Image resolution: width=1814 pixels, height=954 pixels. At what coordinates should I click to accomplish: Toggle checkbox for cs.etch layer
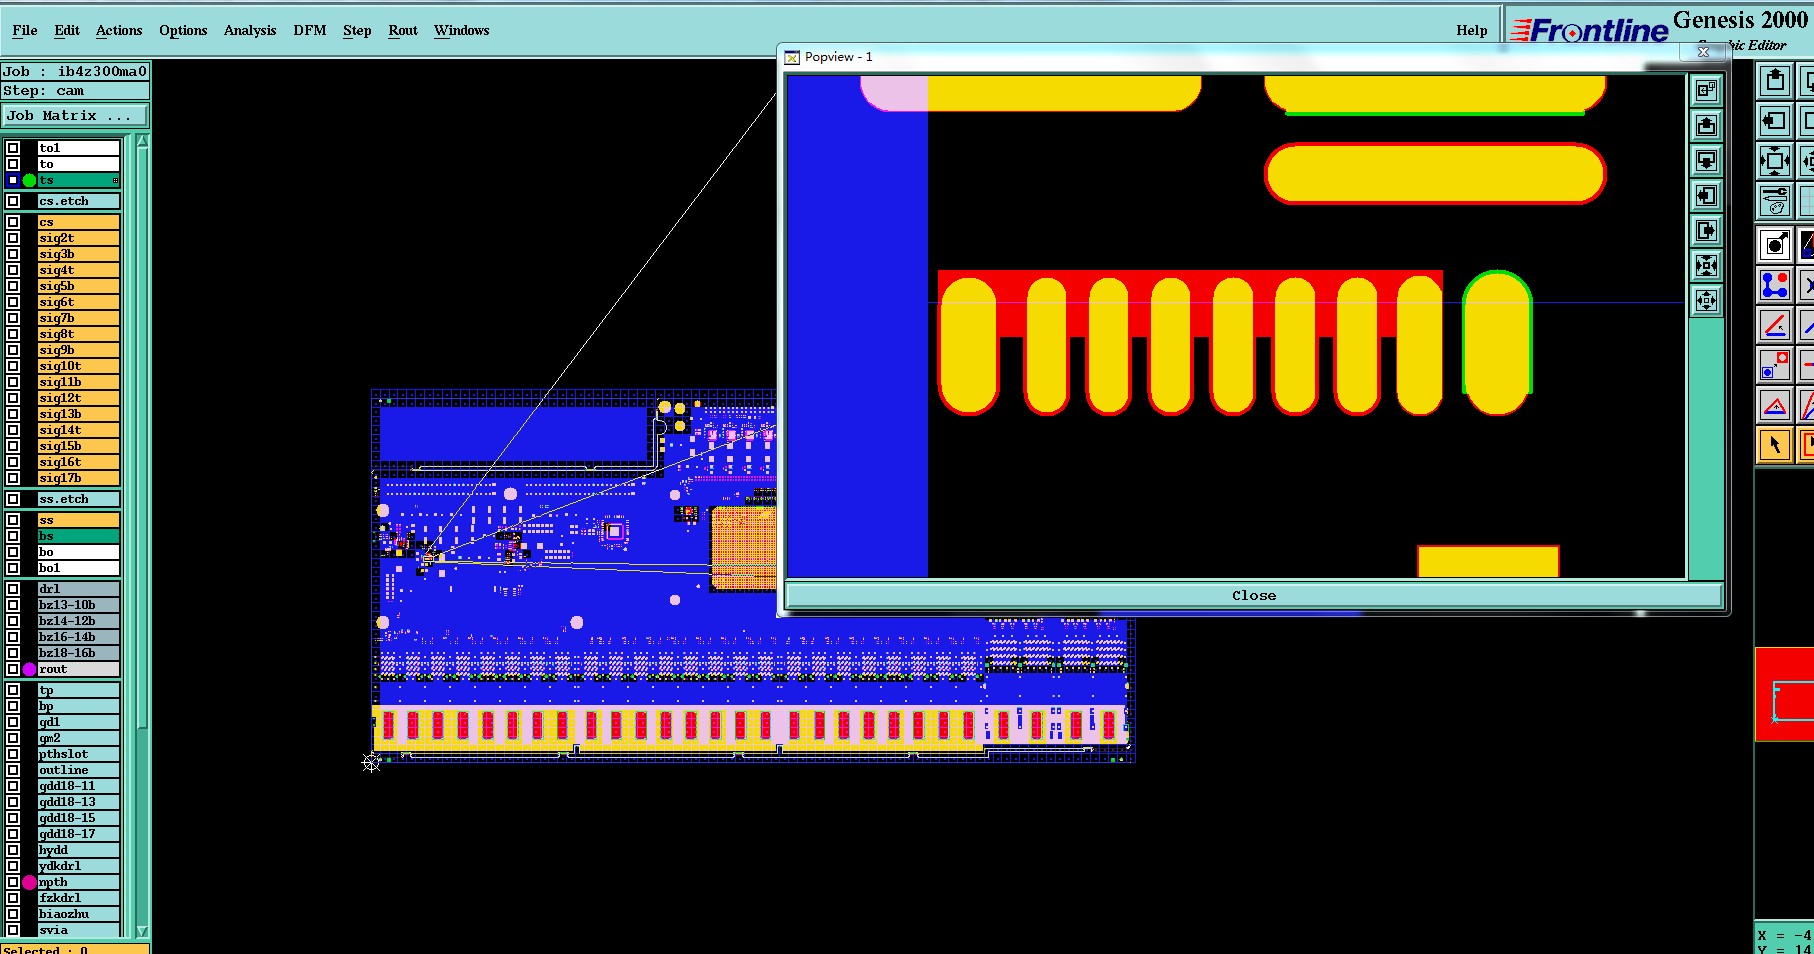click(13, 201)
